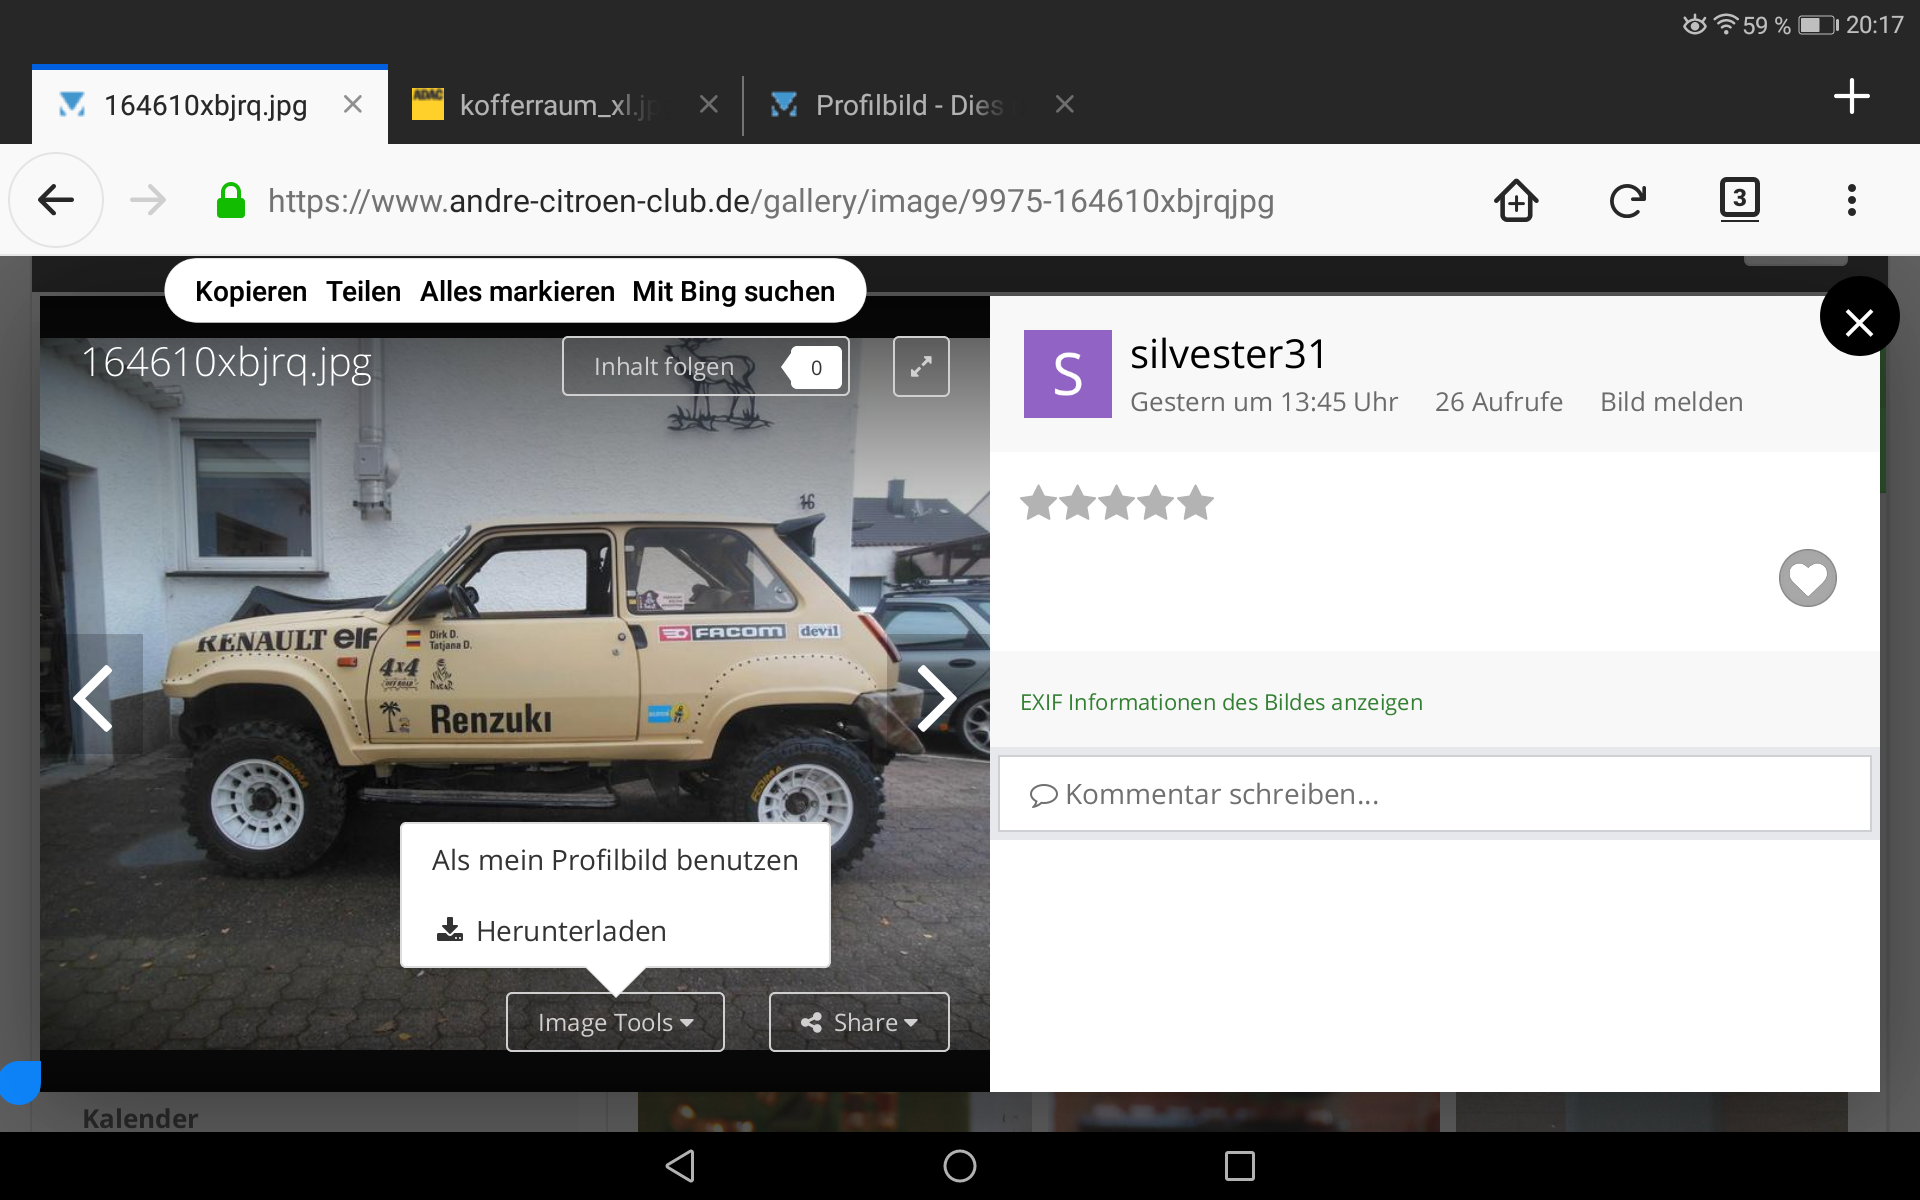Open the tab switcher showing 3 tabs

[1740, 199]
